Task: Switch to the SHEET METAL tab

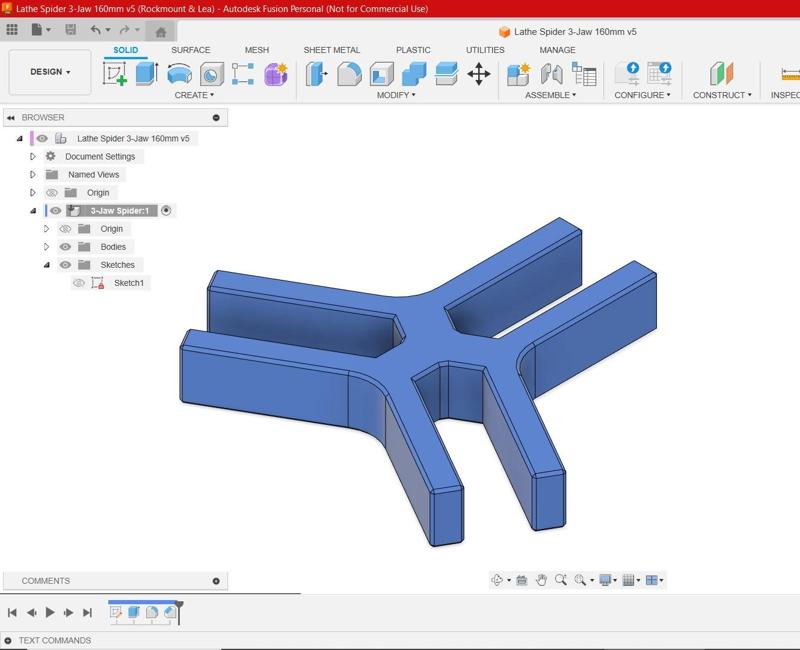Action: point(332,50)
